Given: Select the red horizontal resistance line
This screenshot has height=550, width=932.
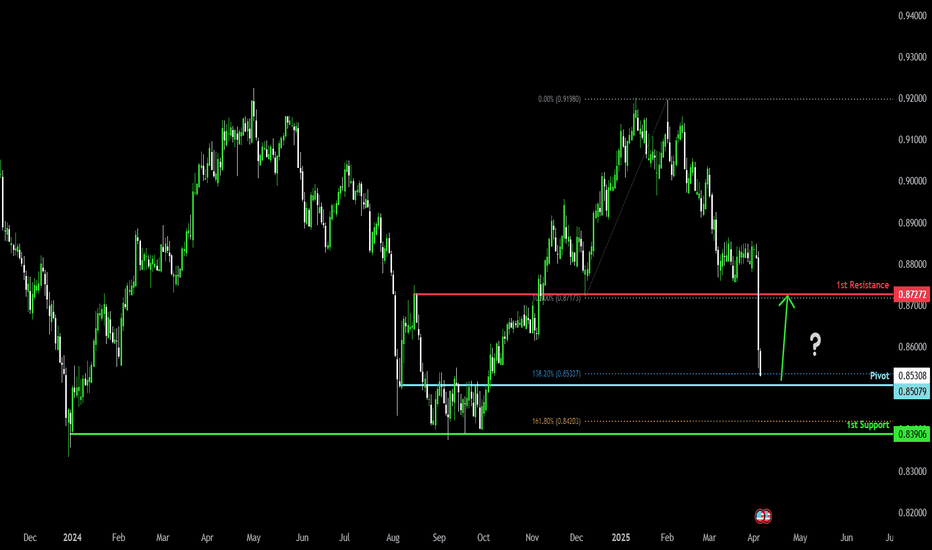Looking at the screenshot, I should [654, 294].
